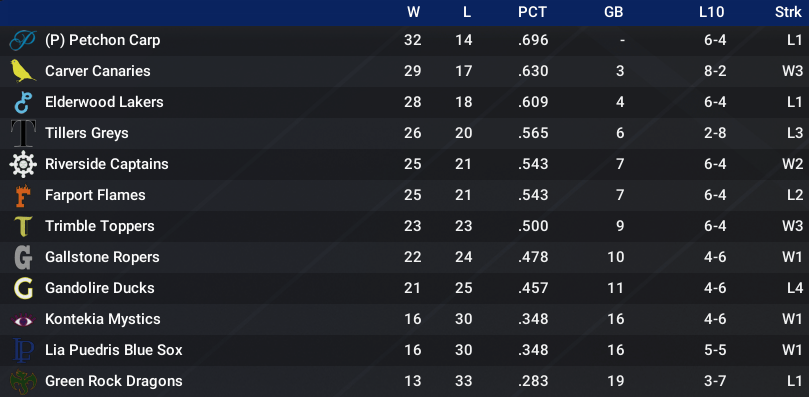Open the Elderwood Lakers logo icon
The image size is (809, 397).
pos(23,102)
